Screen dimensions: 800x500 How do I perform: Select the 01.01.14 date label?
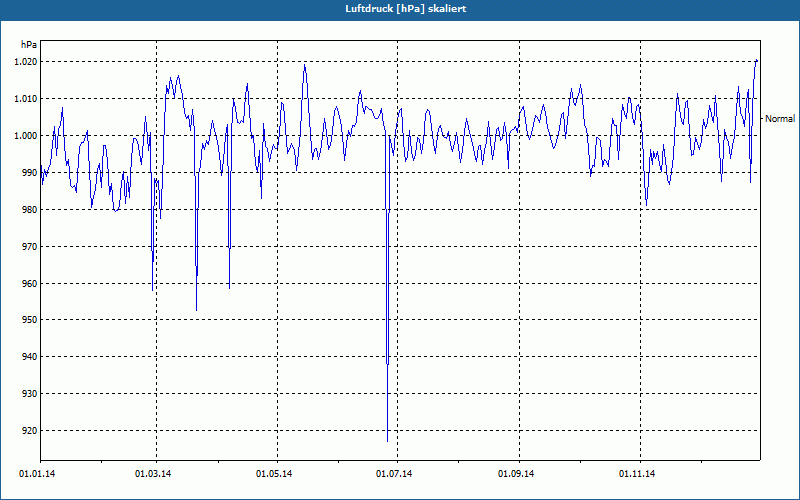pos(37,474)
